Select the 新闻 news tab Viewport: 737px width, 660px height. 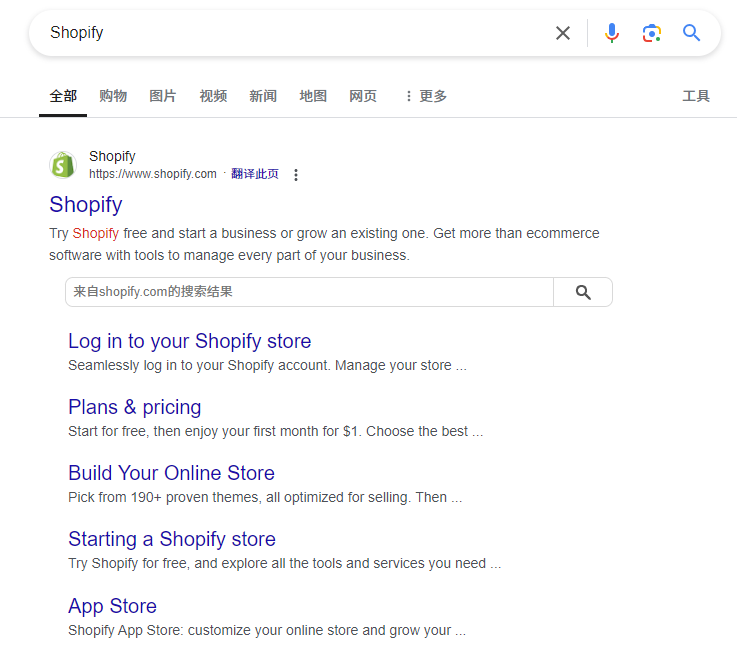pyautogui.click(x=263, y=96)
